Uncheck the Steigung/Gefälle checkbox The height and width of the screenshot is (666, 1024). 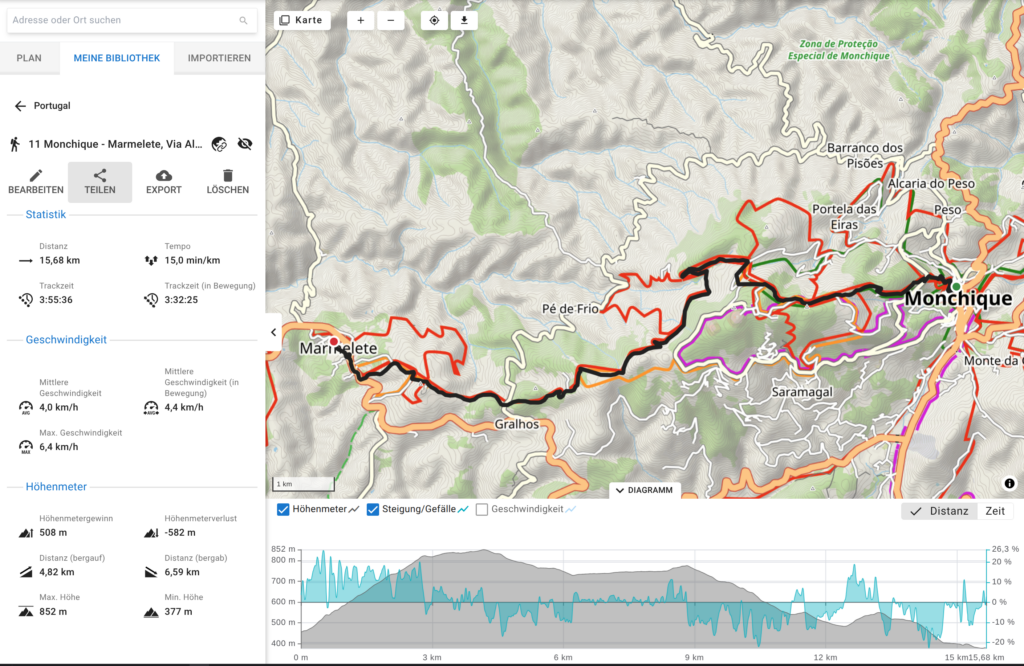click(x=373, y=510)
